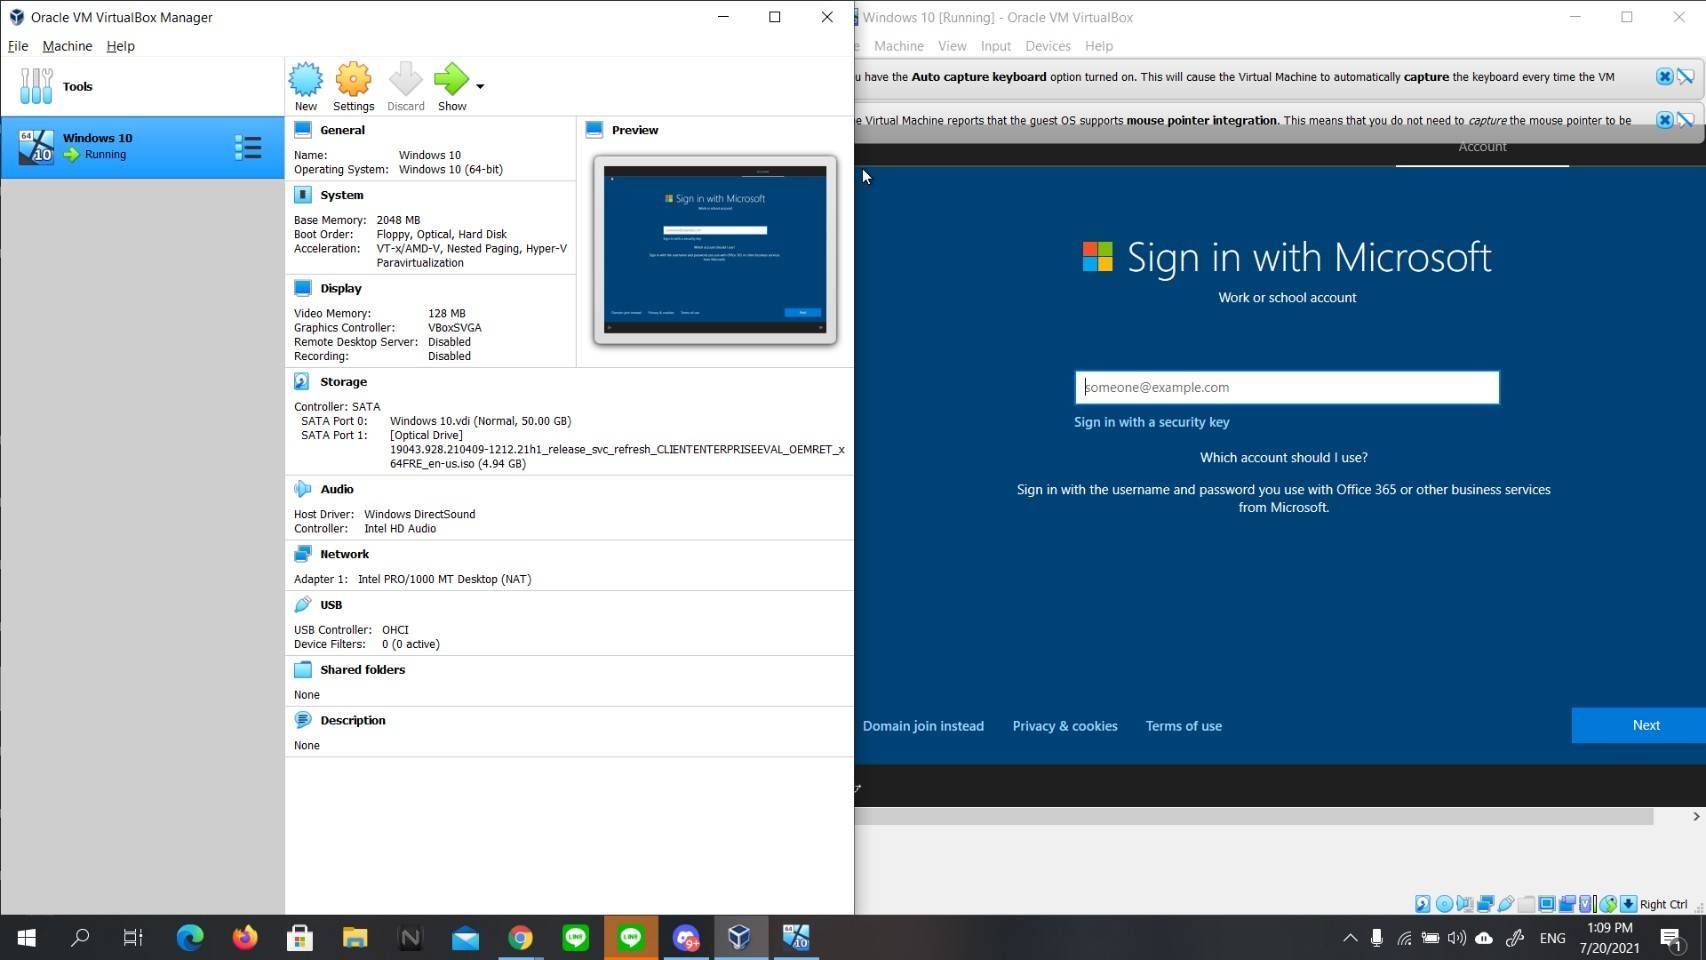Viewport: 1706px width, 960px height.
Task: Open the View menu in the VM window
Action: tap(952, 46)
